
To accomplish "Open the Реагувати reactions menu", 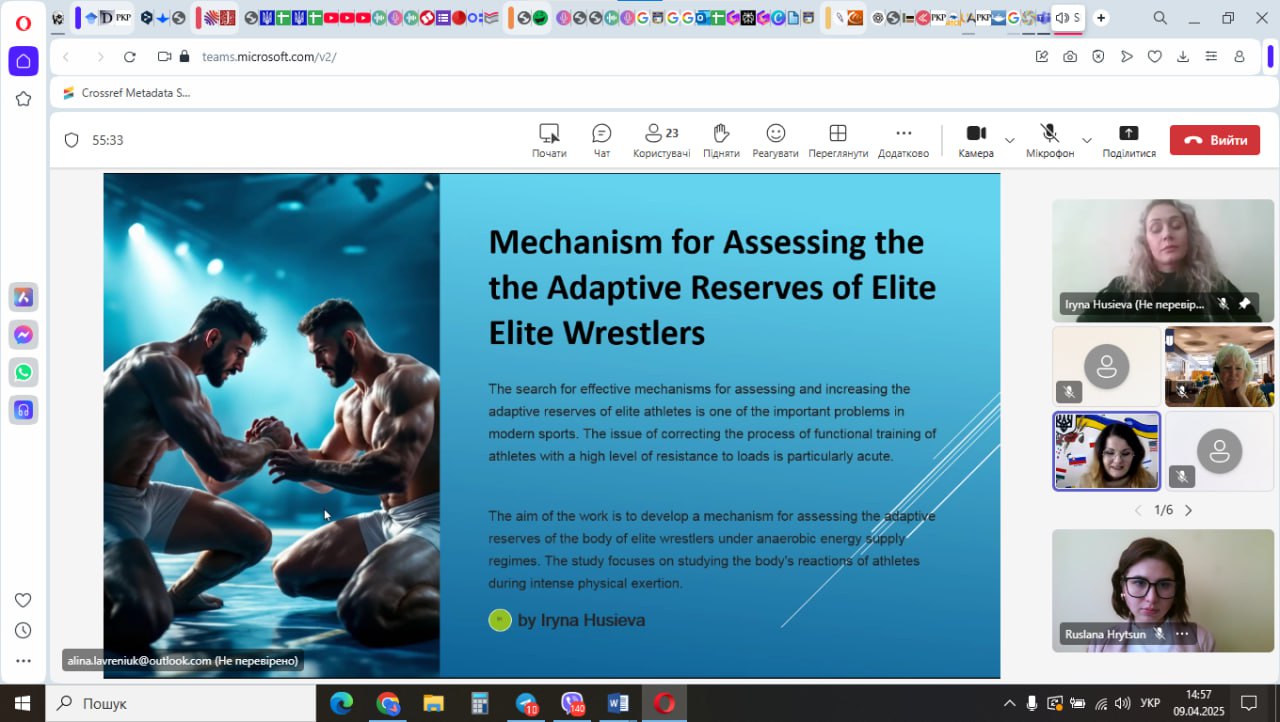I will 776,140.
